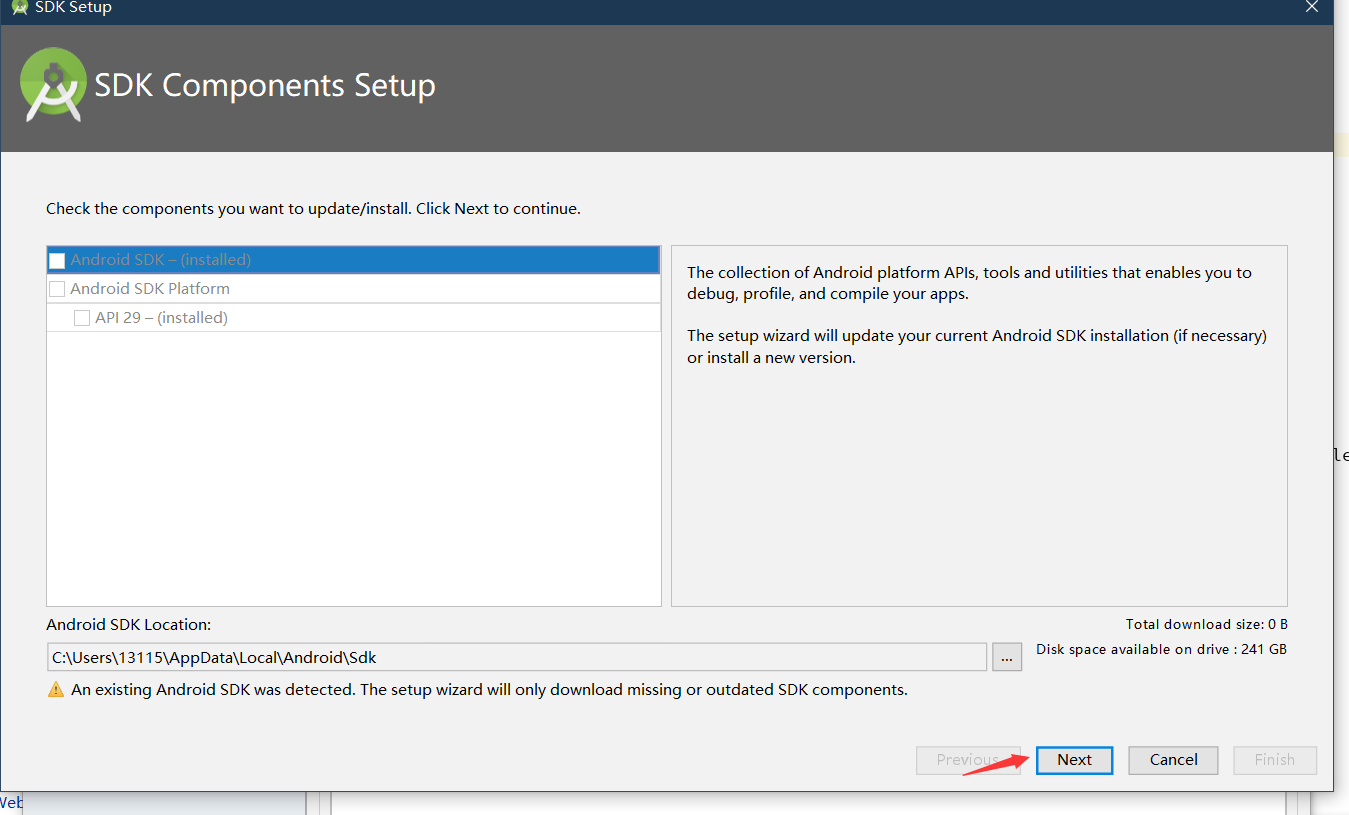Cancel the SDK Components Setup
The width and height of the screenshot is (1349, 815).
point(1172,760)
